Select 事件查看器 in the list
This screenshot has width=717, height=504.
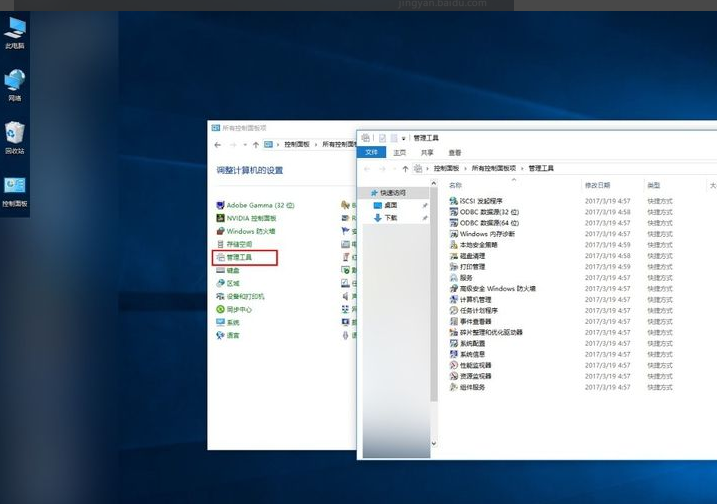(475, 322)
